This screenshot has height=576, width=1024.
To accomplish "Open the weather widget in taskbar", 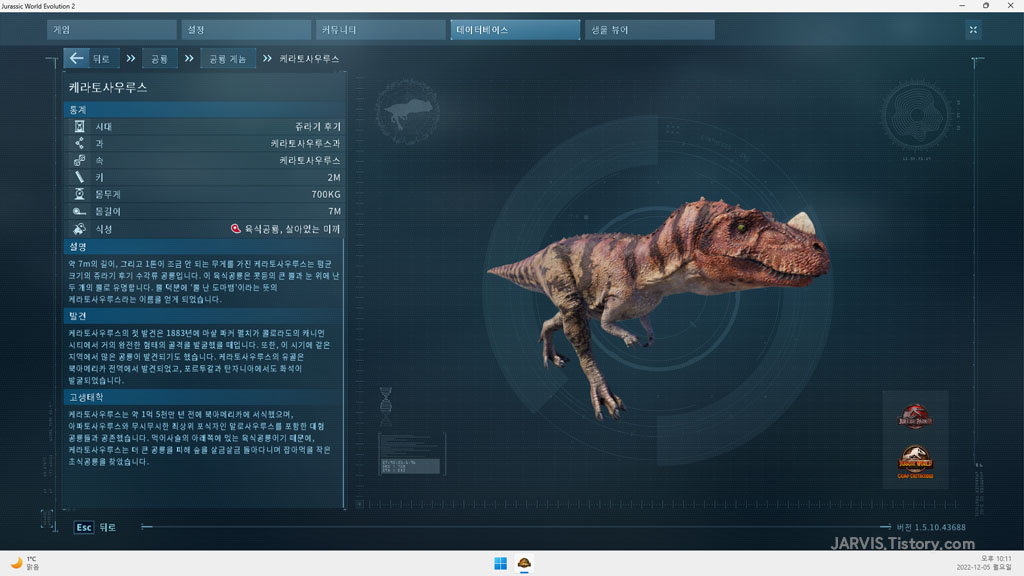I will (25, 563).
